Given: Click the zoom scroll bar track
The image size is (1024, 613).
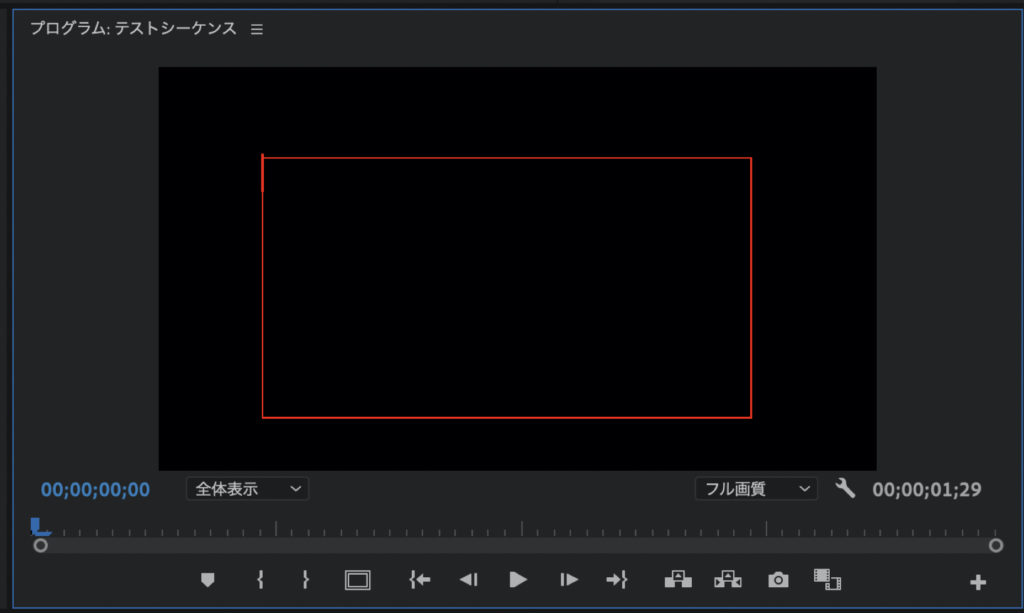Looking at the screenshot, I should click(x=518, y=545).
